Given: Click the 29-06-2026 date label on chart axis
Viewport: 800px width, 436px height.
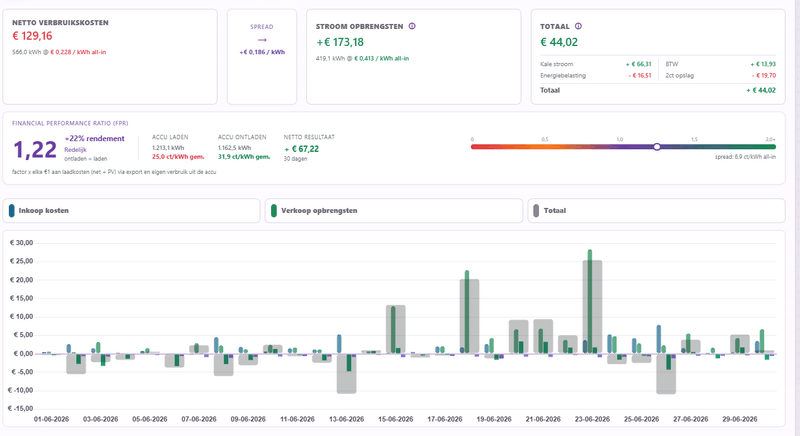Looking at the screenshot, I should click(740, 419).
